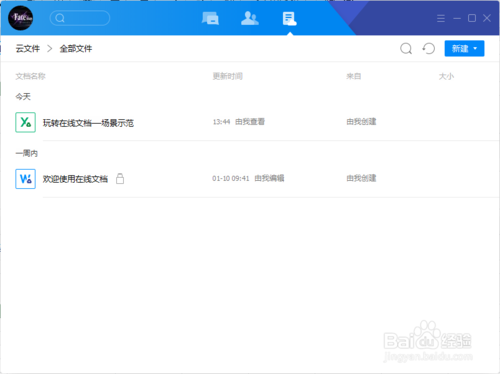Open the 新建 dropdown button
Image resolution: width=500 pixels, height=374 pixels.
(x=464, y=49)
